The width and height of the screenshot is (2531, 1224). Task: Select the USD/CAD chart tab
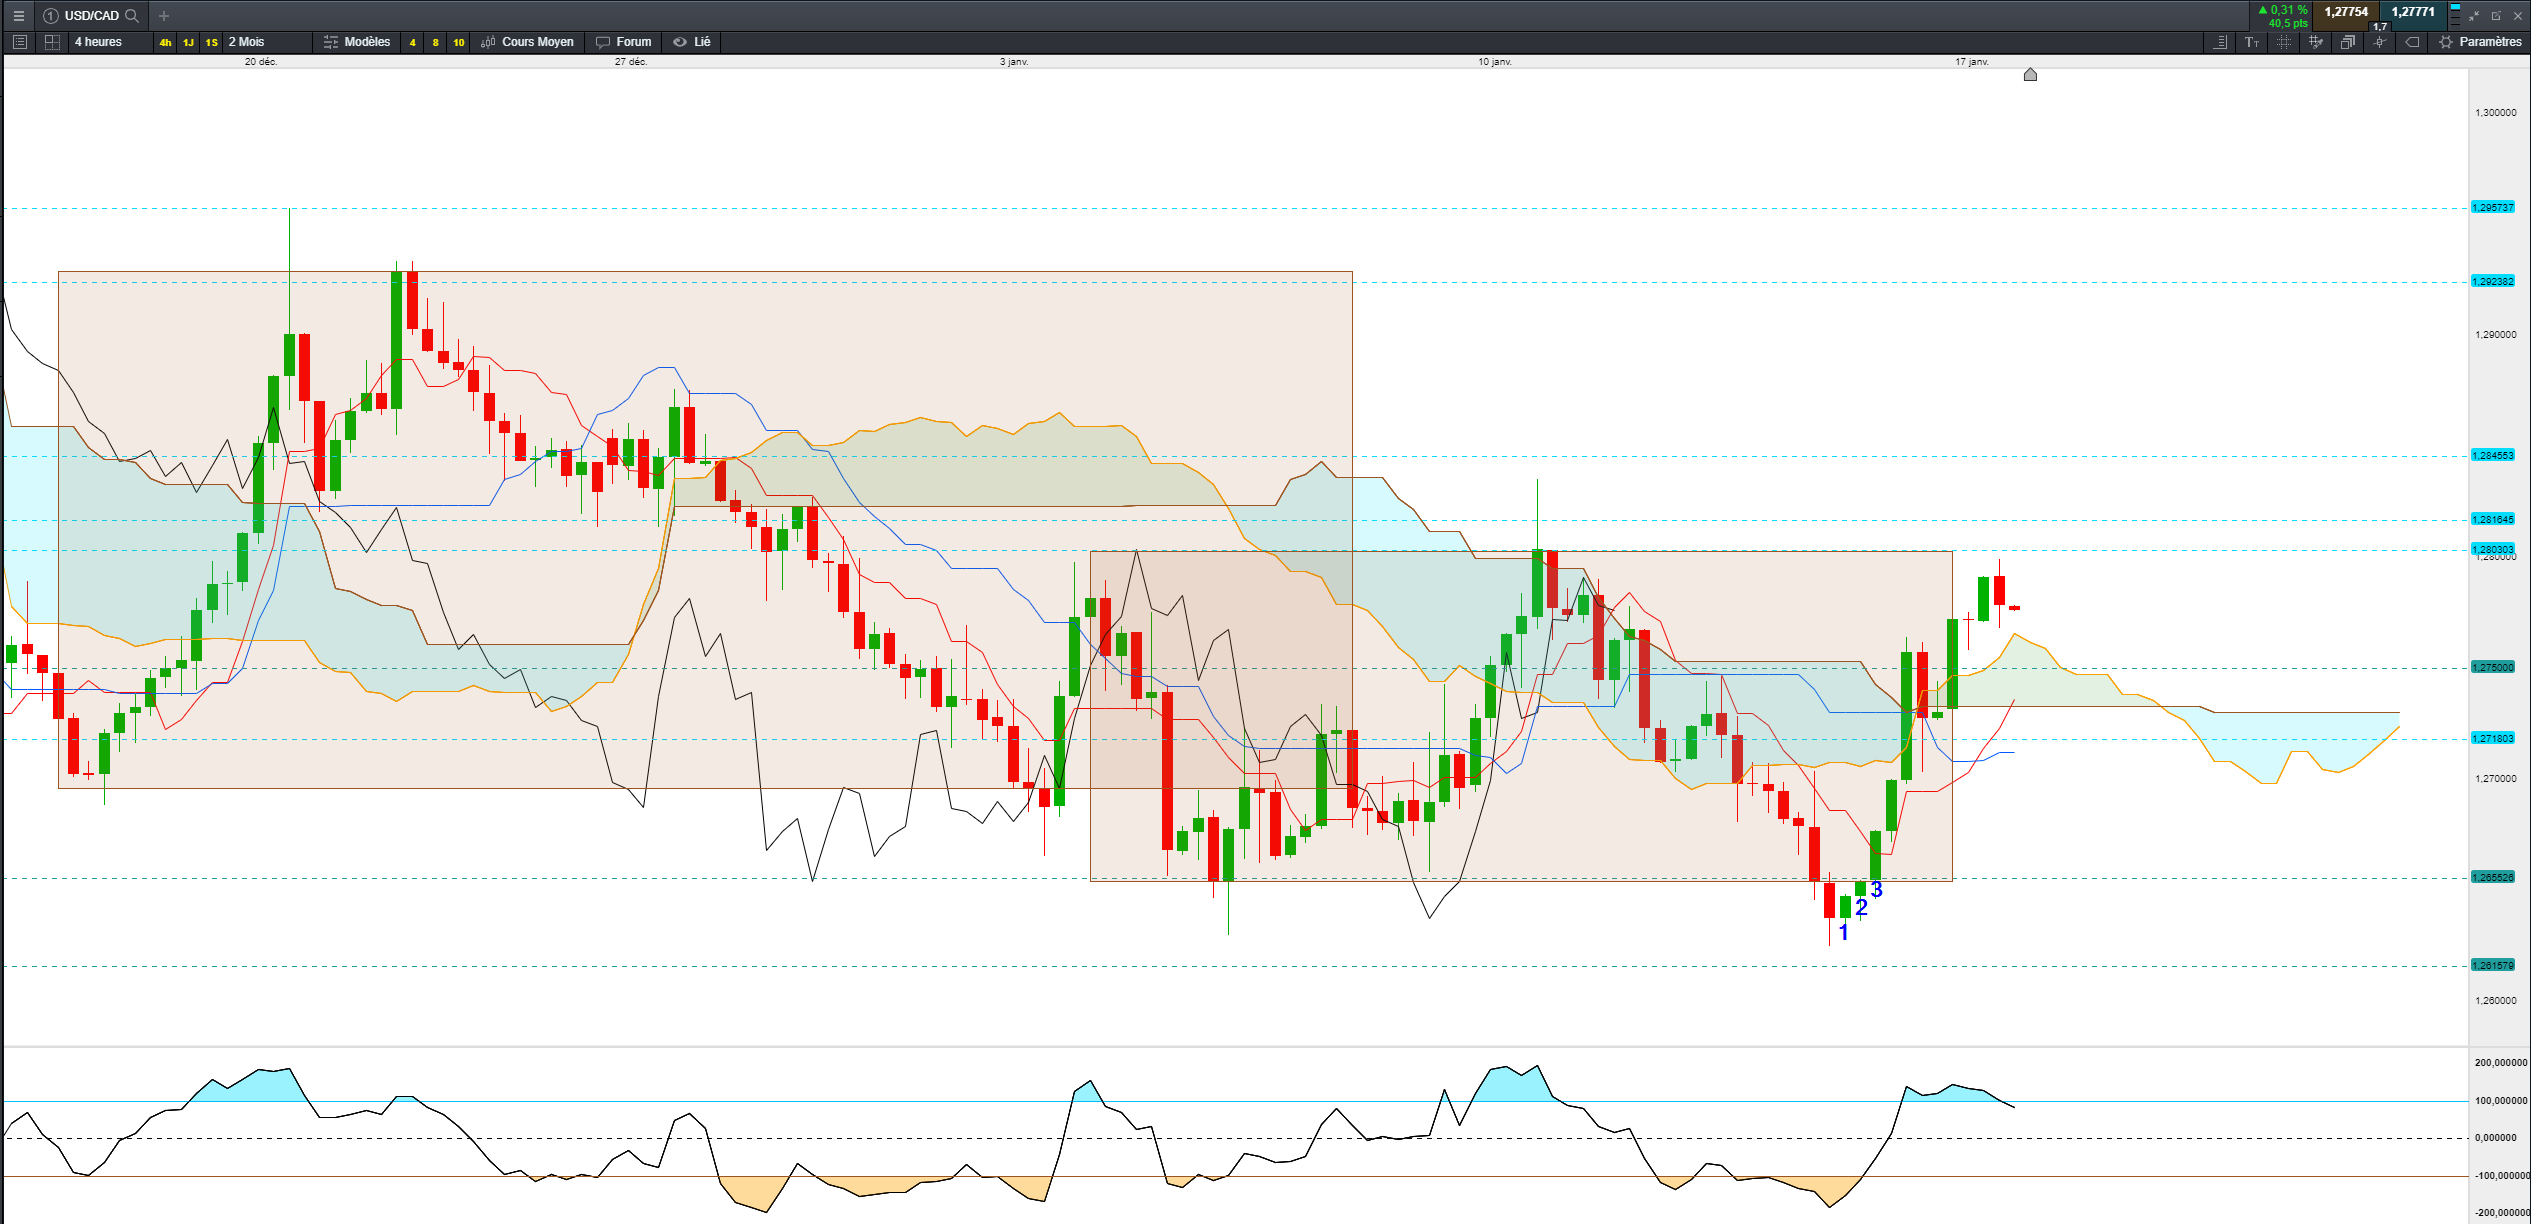[x=92, y=15]
